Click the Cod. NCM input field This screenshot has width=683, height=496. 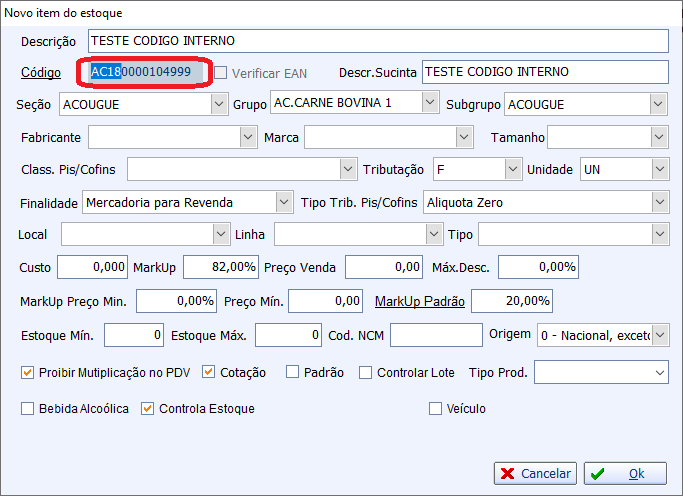(435, 334)
